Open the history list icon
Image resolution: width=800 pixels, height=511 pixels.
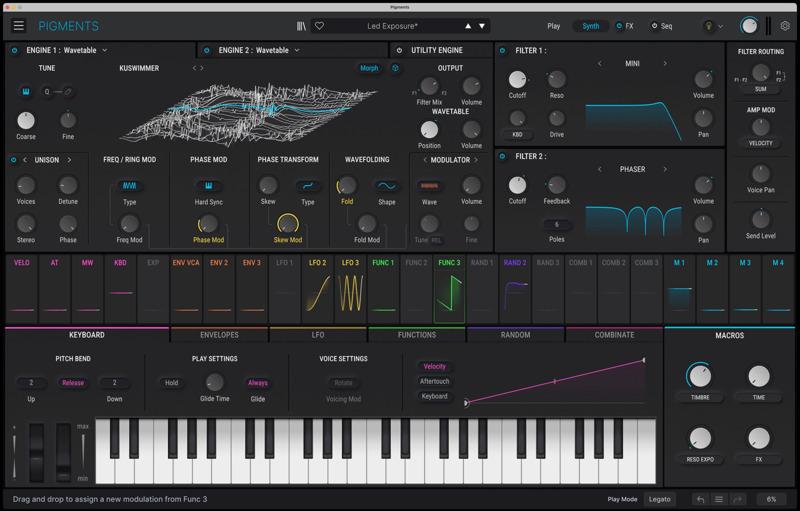click(719, 499)
